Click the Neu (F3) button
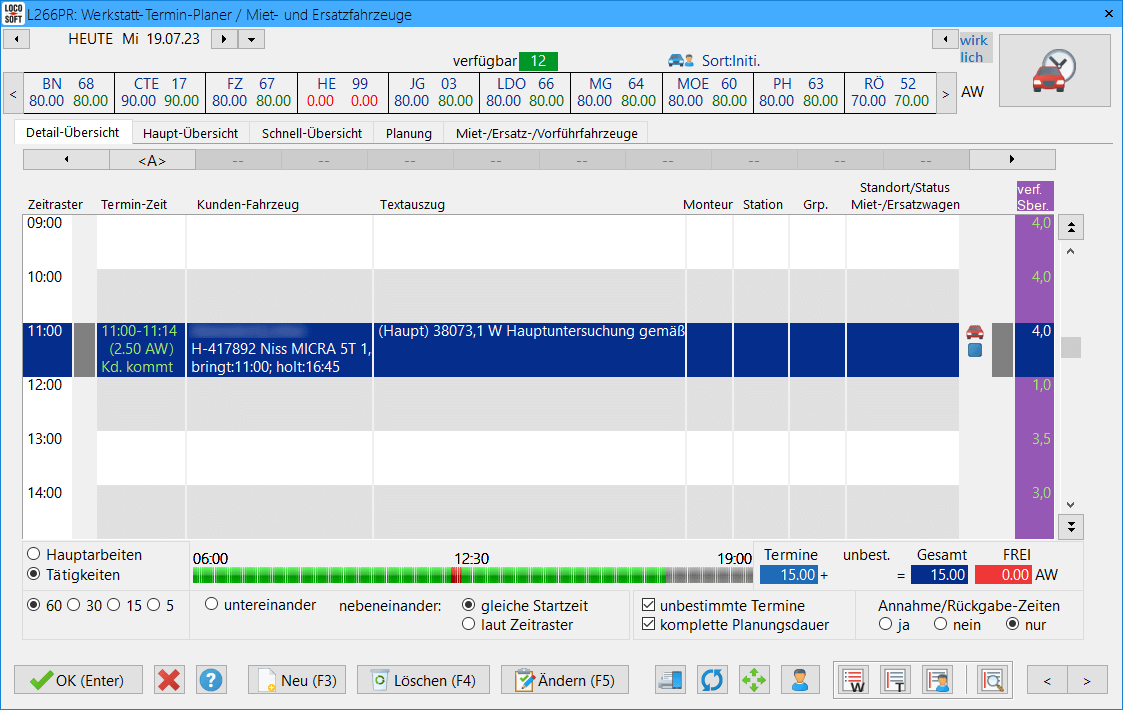The width and height of the screenshot is (1123, 710). (297, 680)
